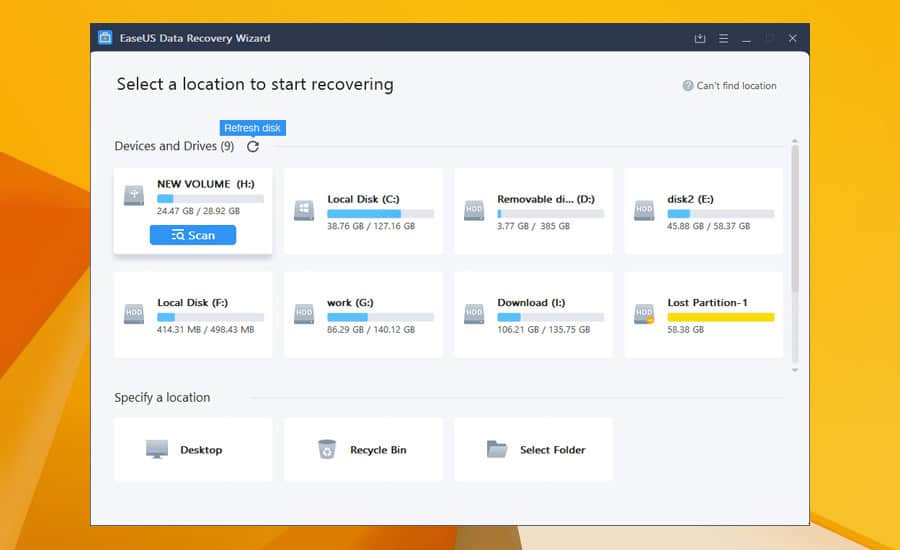Click the question mark help icon
The height and width of the screenshot is (550, 900).
tap(688, 86)
